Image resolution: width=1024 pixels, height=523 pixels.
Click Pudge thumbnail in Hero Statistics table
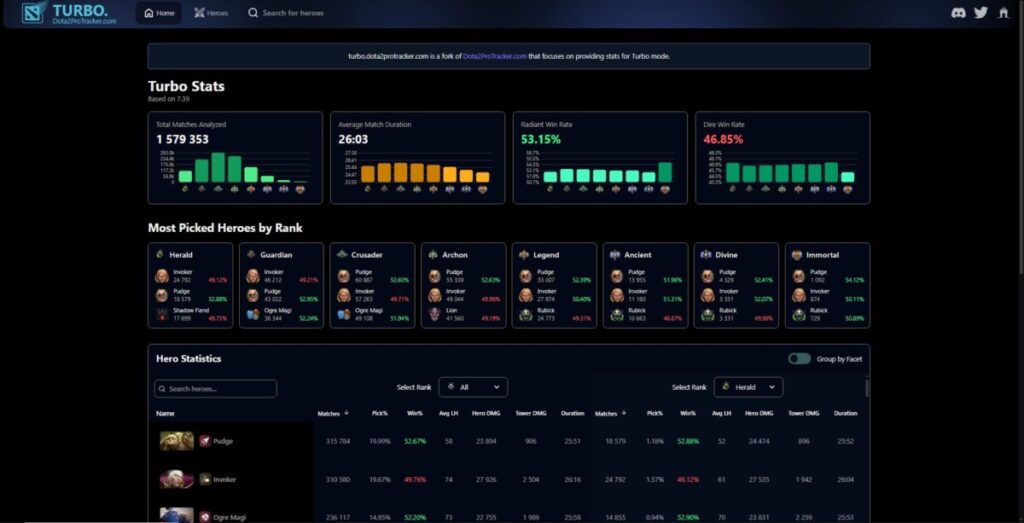(x=177, y=441)
